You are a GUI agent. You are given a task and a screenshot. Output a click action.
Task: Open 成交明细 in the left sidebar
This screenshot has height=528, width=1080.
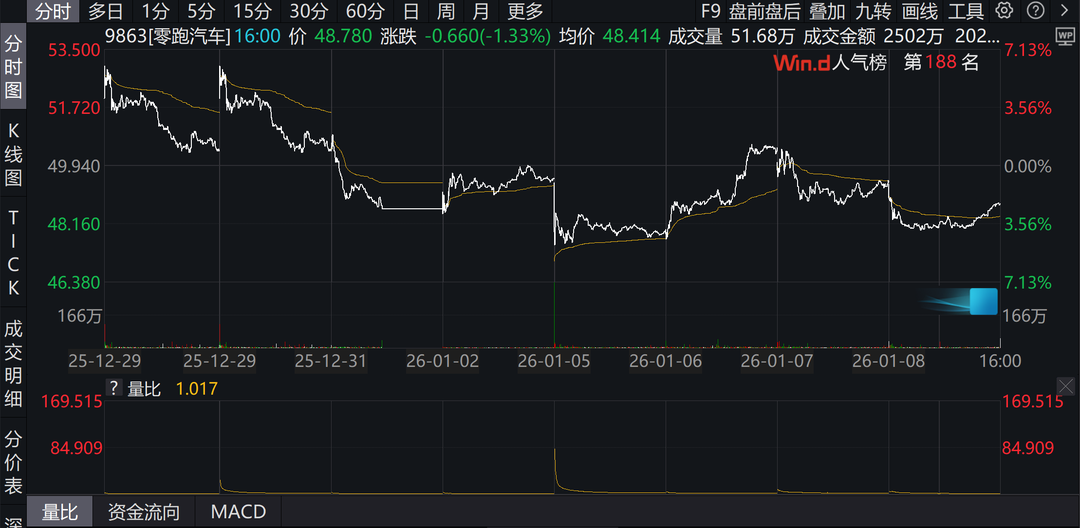13,363
